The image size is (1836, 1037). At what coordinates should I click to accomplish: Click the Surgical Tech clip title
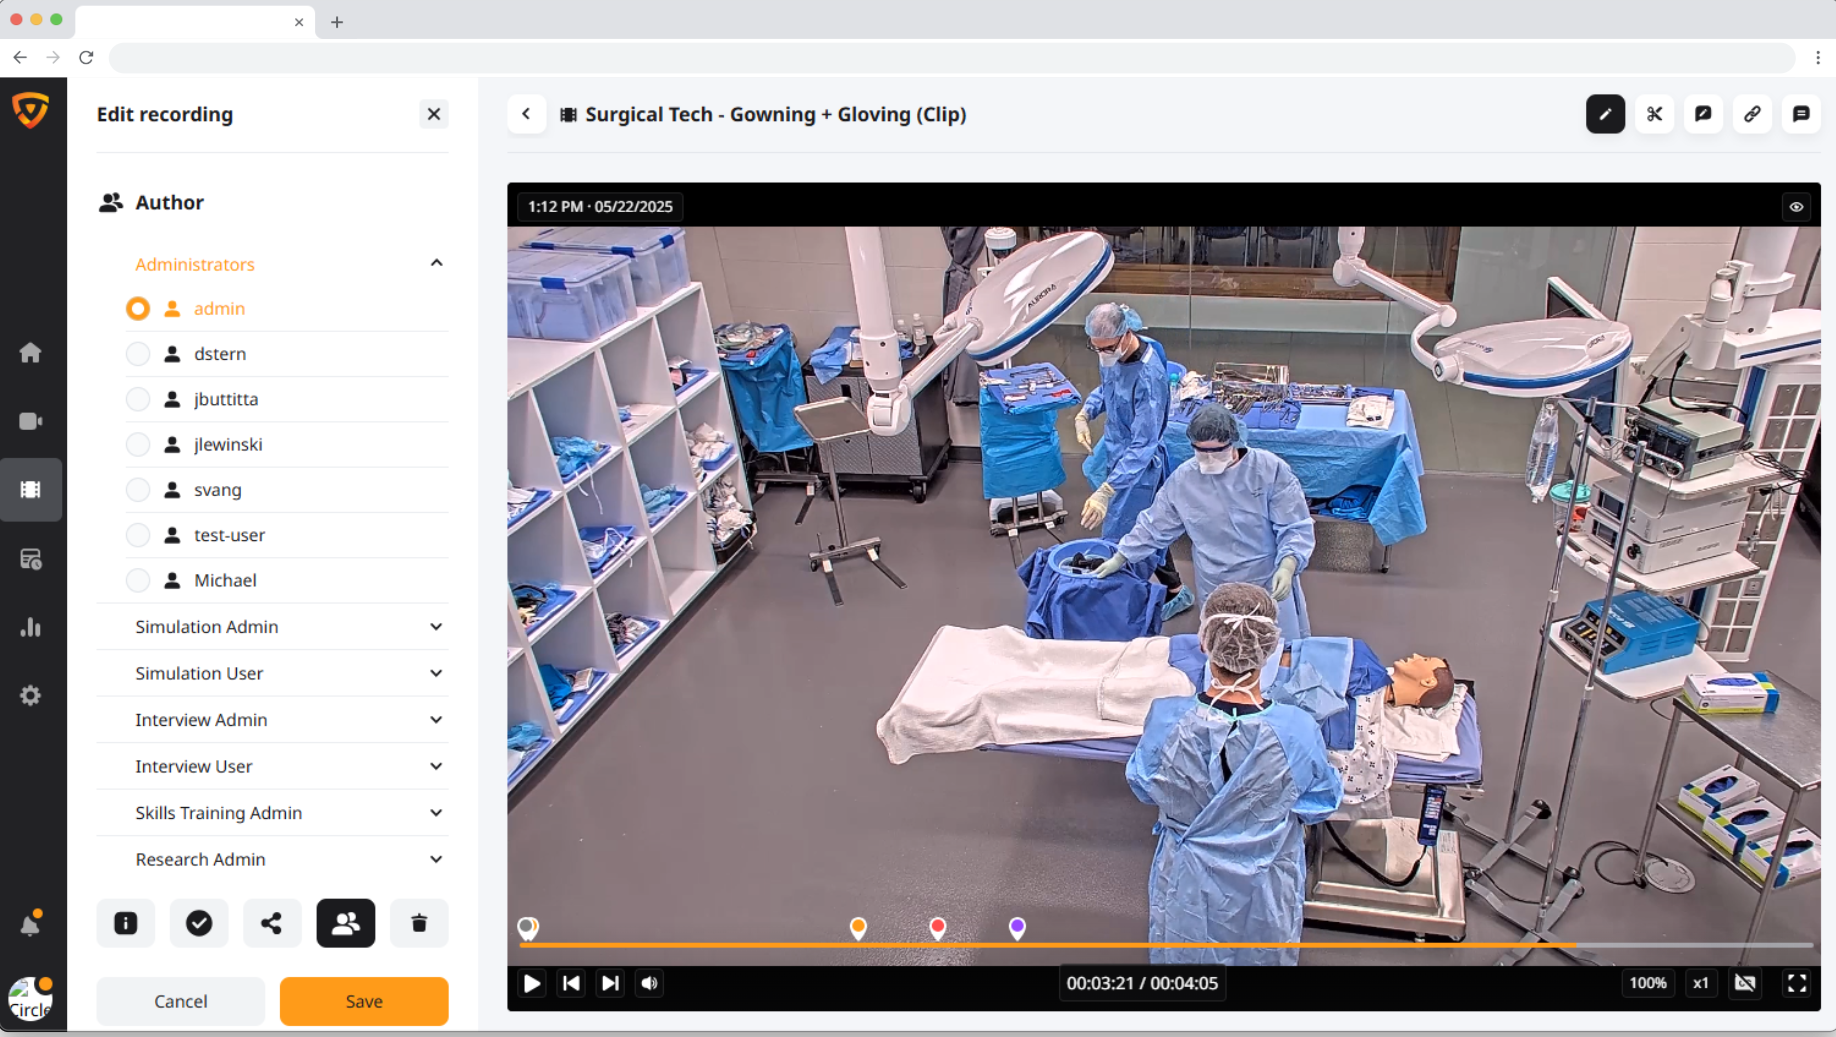[776, 114]
